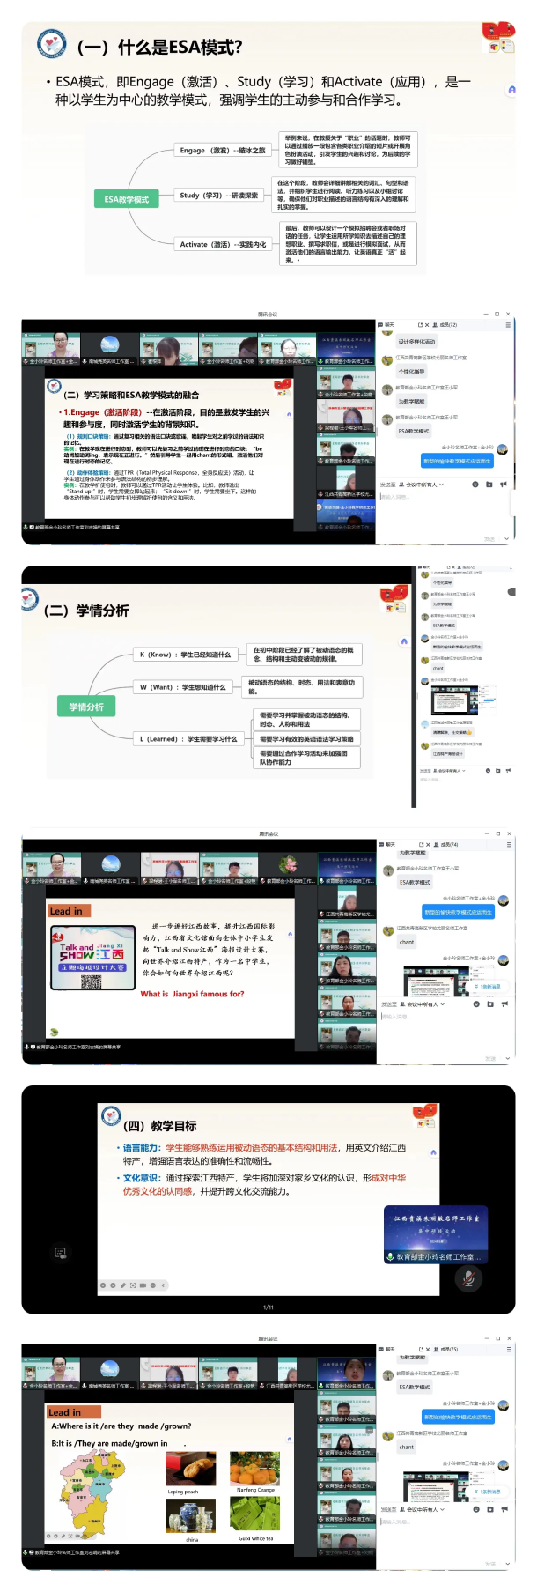Select the first participant video in the 学习策略和ESA window's top strip

point(50,349)
